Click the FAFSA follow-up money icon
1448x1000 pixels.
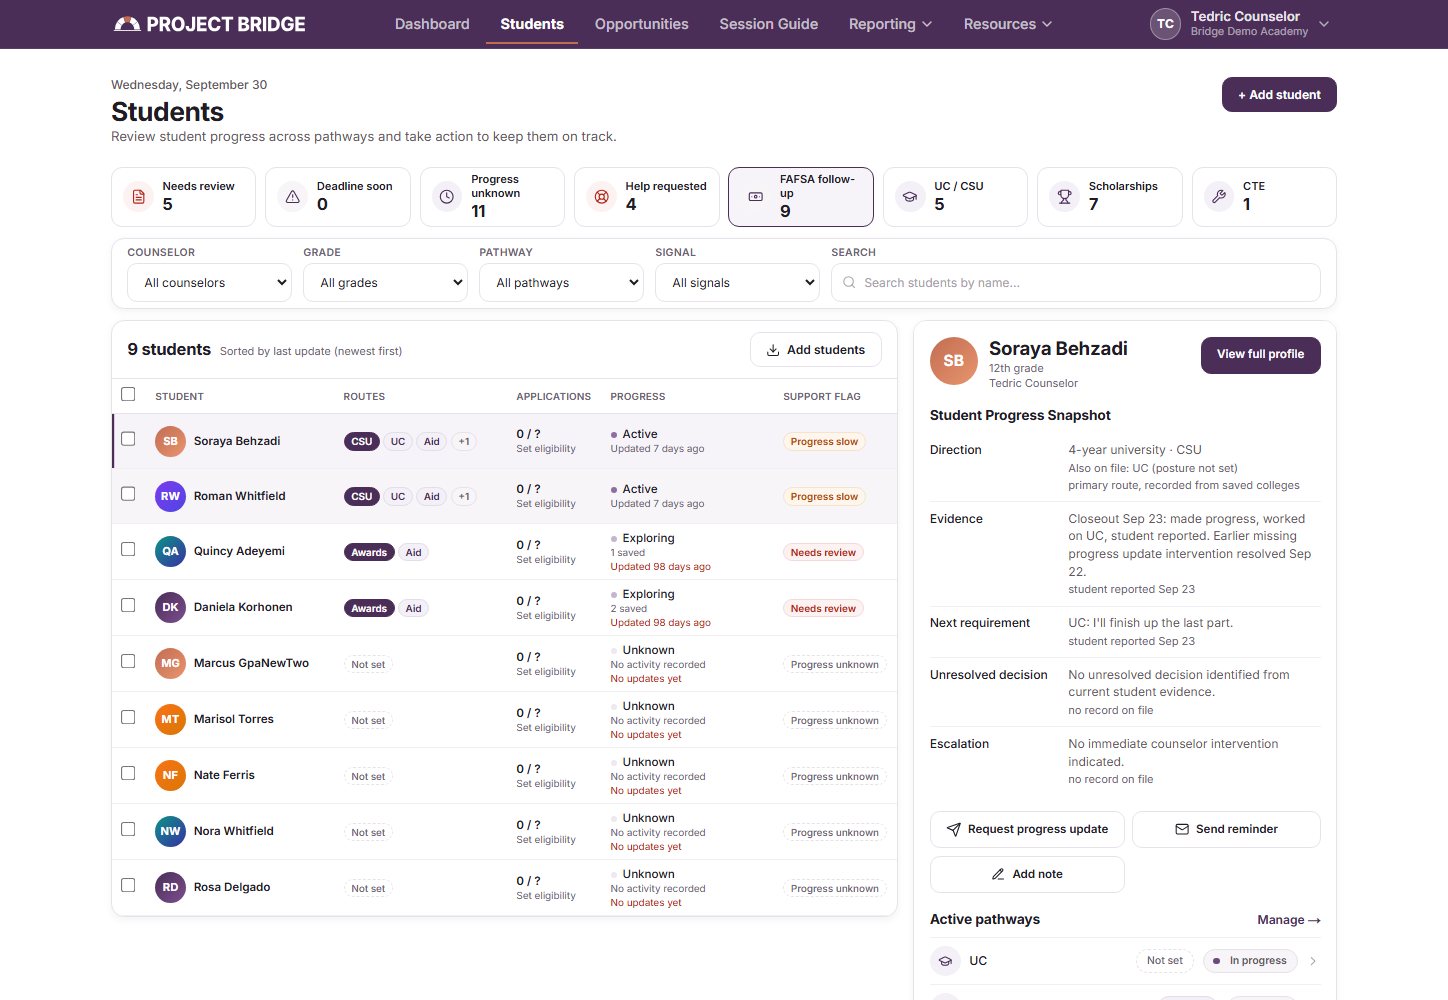click(756, 197)
